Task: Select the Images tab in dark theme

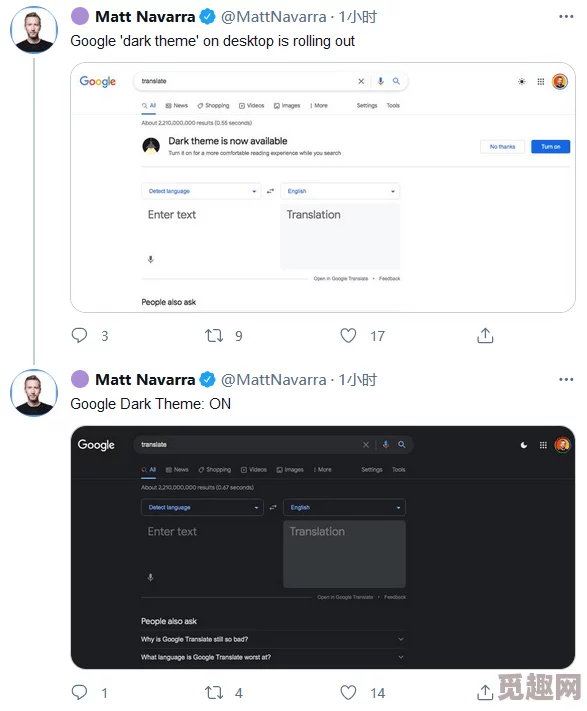Action: [290, 470]
